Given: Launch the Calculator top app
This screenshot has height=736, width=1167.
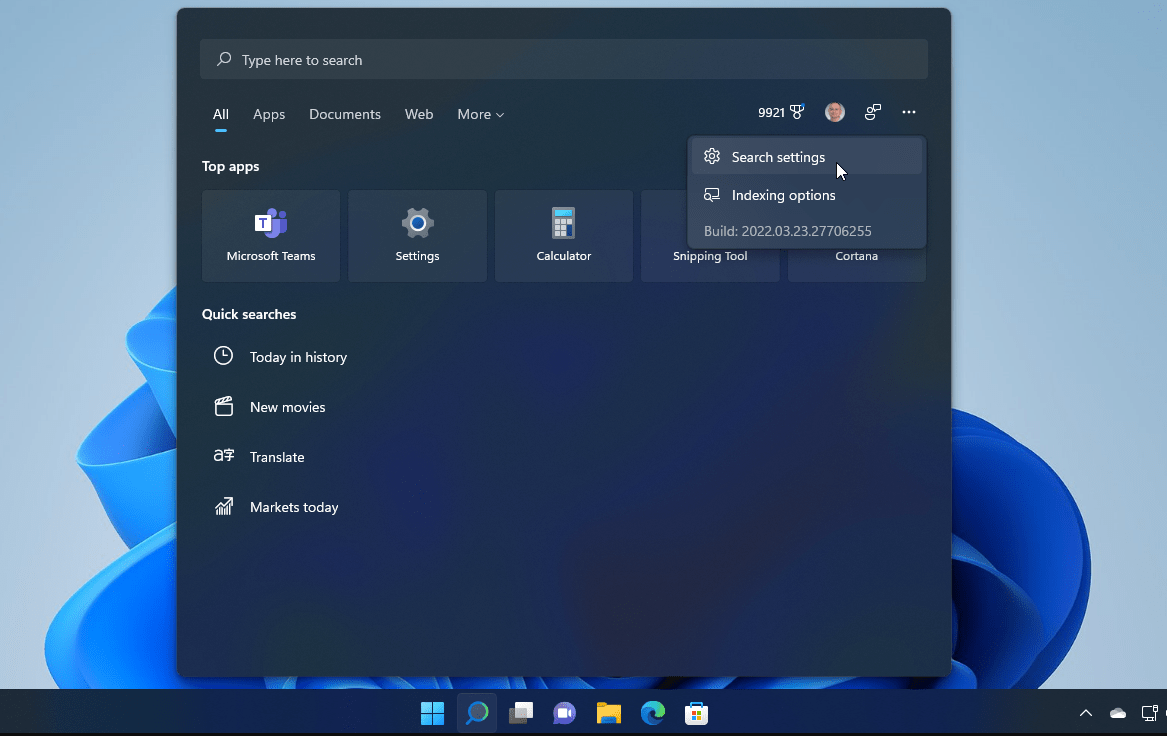Looking at the screenshot, I should tap(564, 236).
